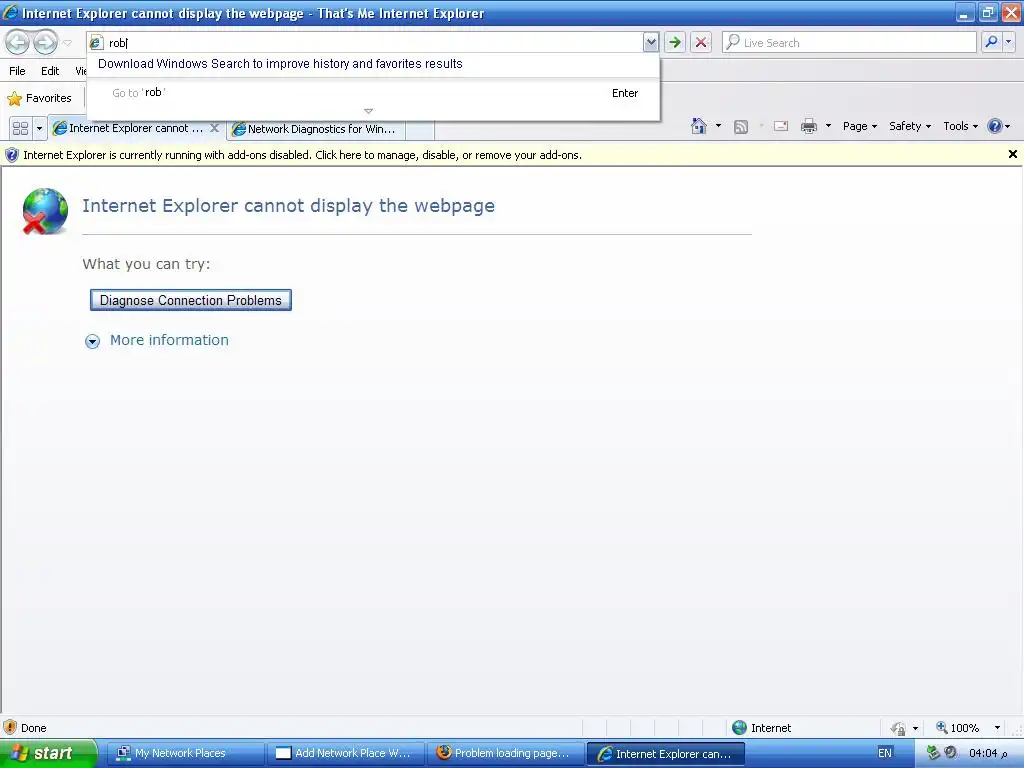
Task: Open the Edit menu
Action: pyautogui.click(x=50, y=71)
